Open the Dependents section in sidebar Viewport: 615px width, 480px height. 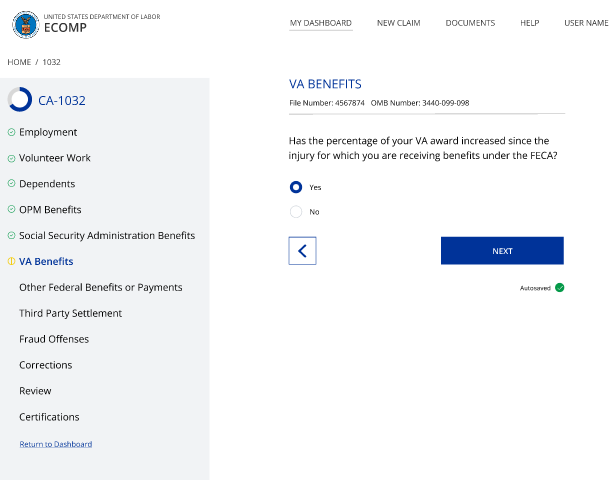click(x=47, y=184)
